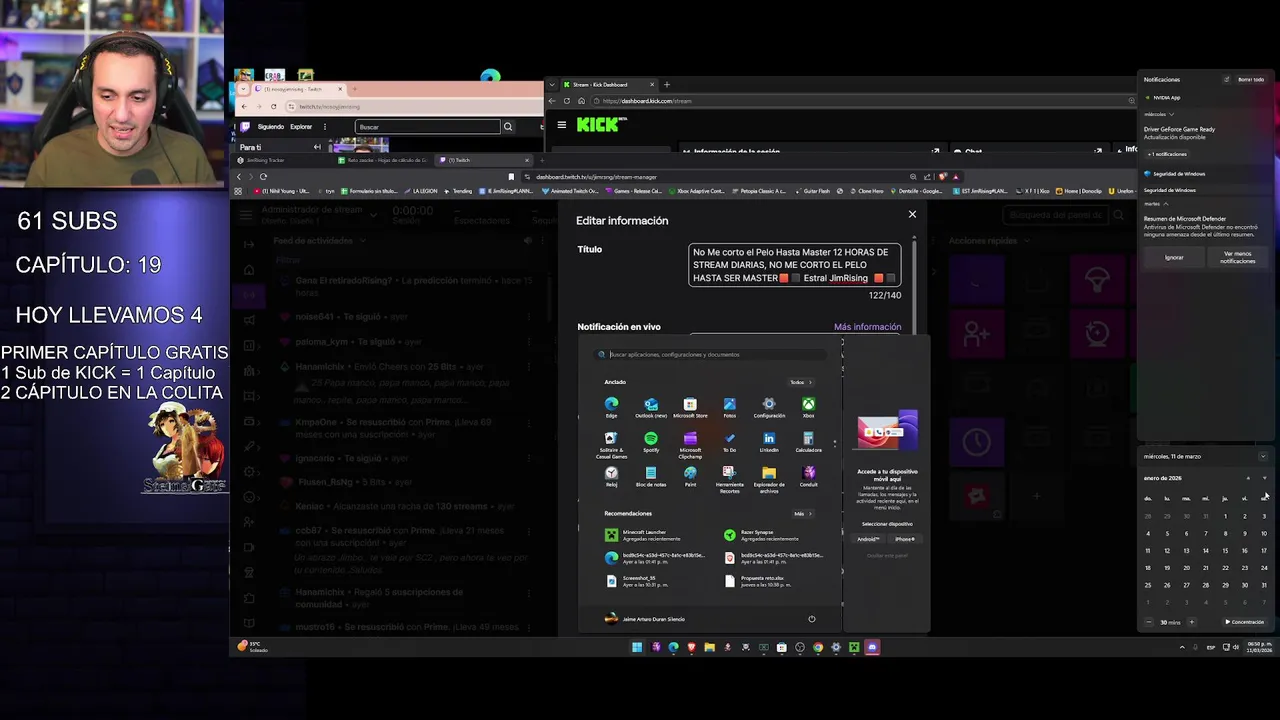Click Más información link
Image resolution: width=1280 pixels, height=720 pixels.
coord(867,327)
